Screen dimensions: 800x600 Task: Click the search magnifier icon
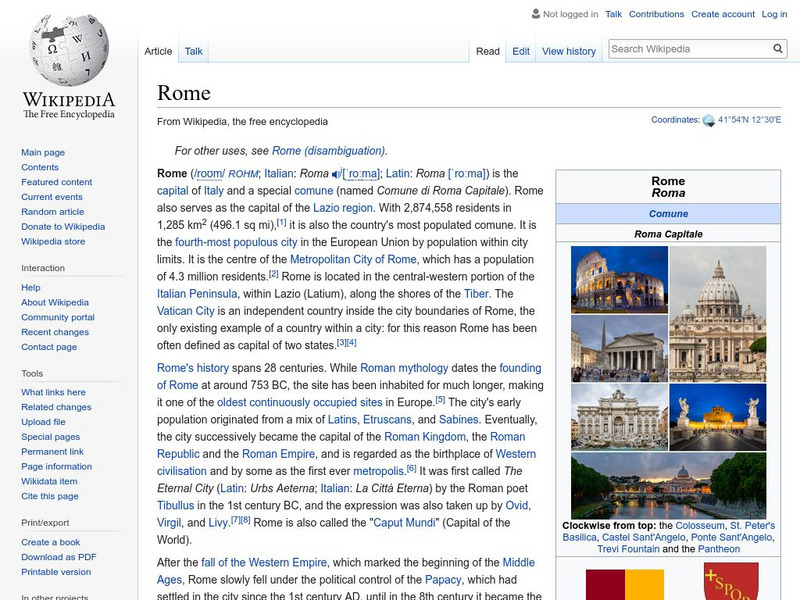click(x=778, y=49)
